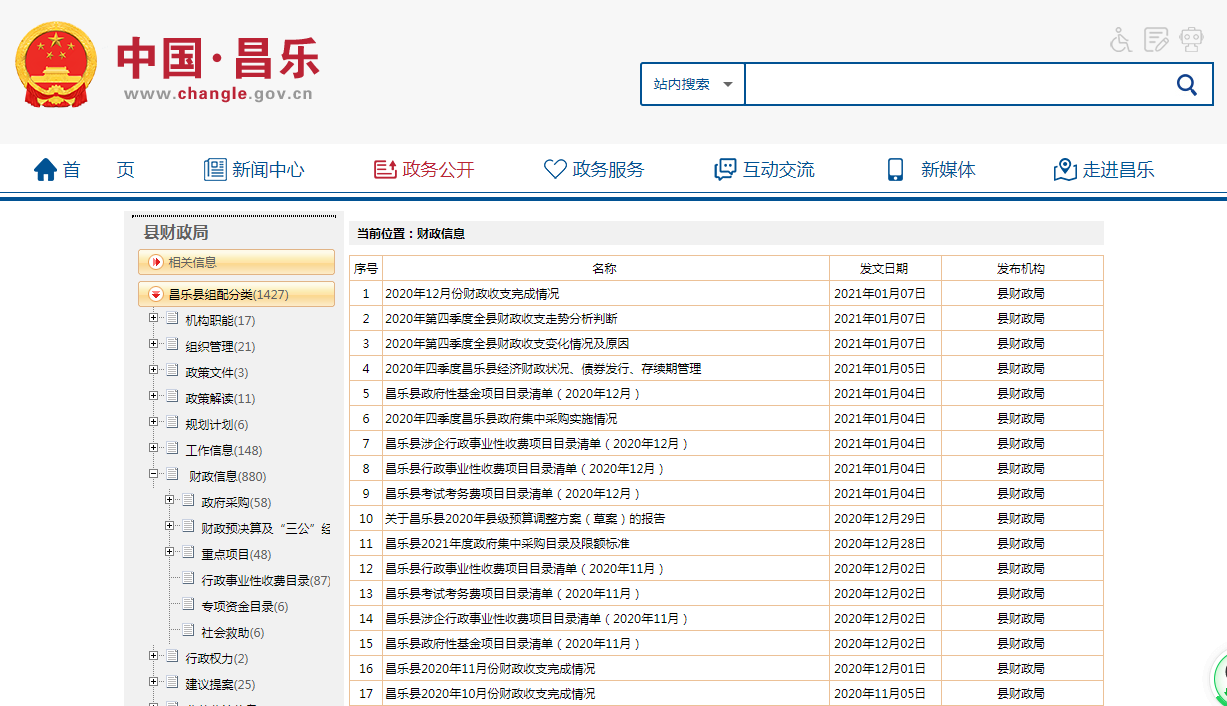Click the magnifying glass search button
Screen dimensions: 1227x706
coord(1186,85)
